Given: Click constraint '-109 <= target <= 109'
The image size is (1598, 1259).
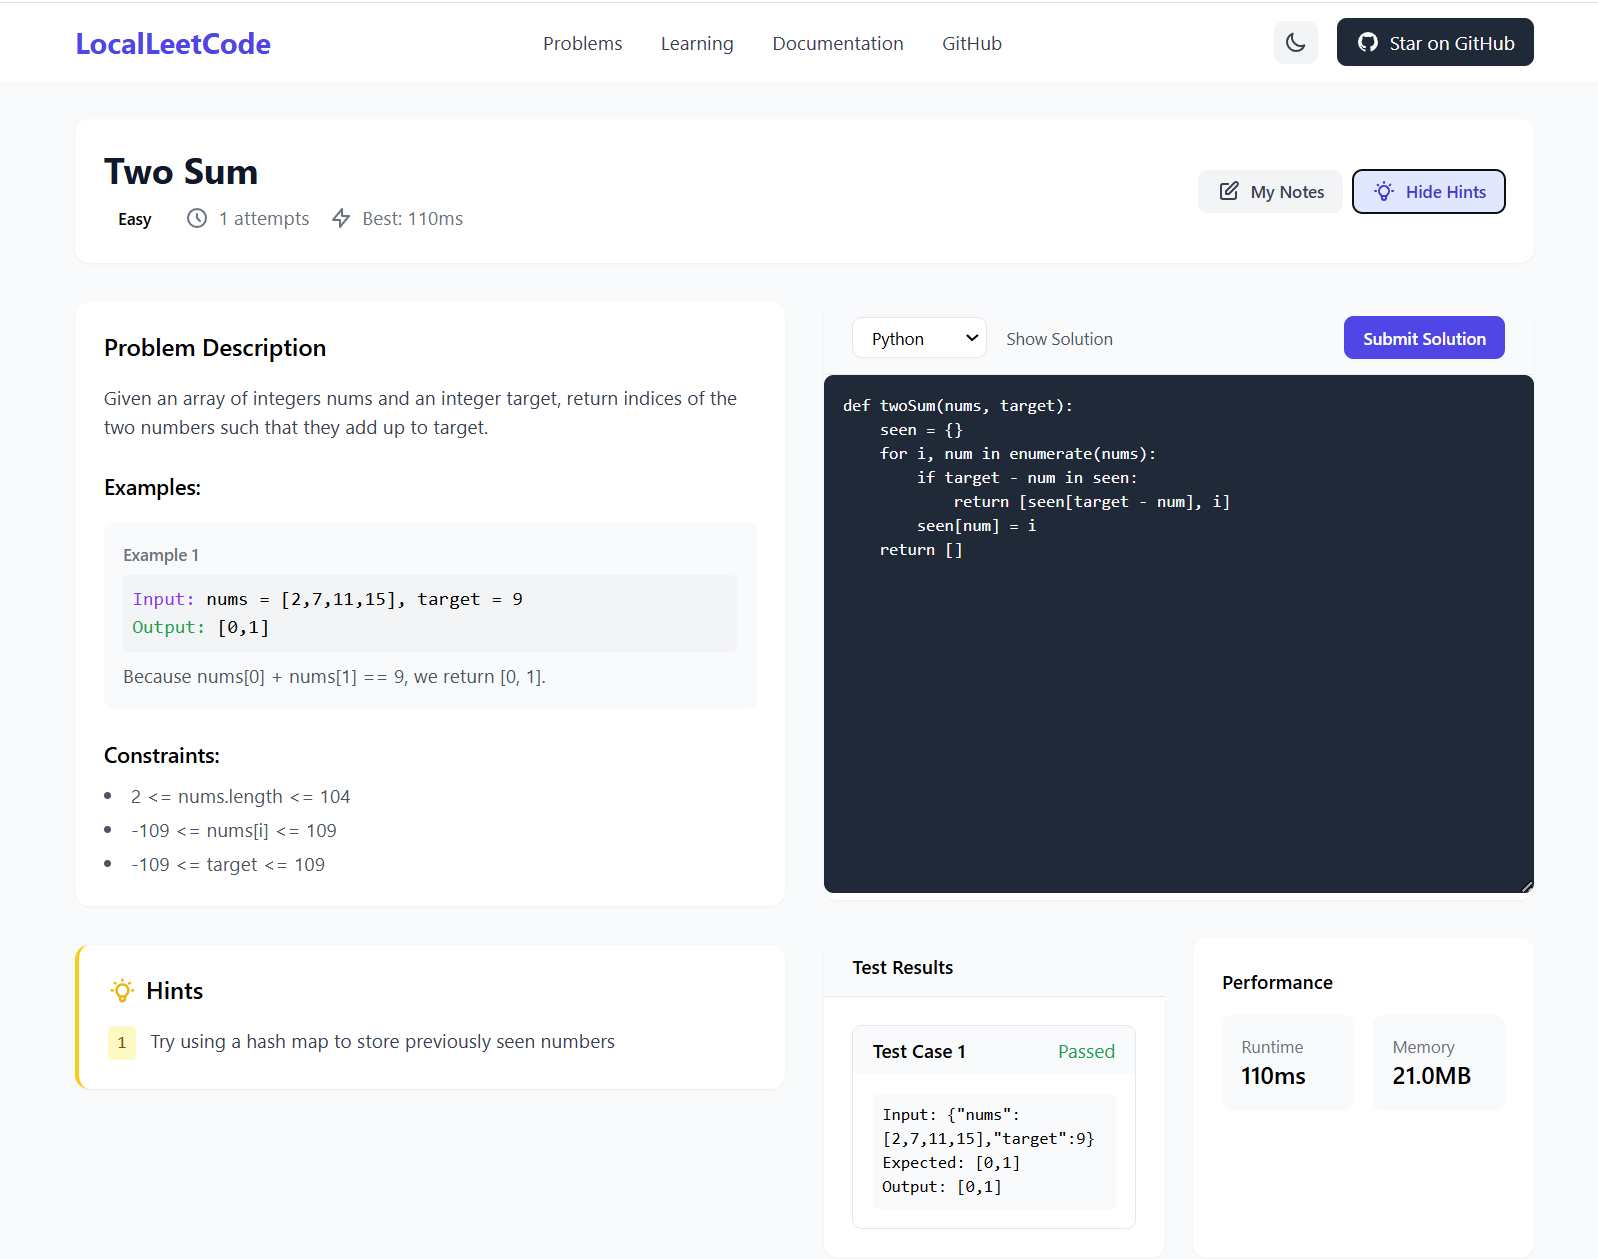Looking at the screenshot, I should click(x=228, y=864).
